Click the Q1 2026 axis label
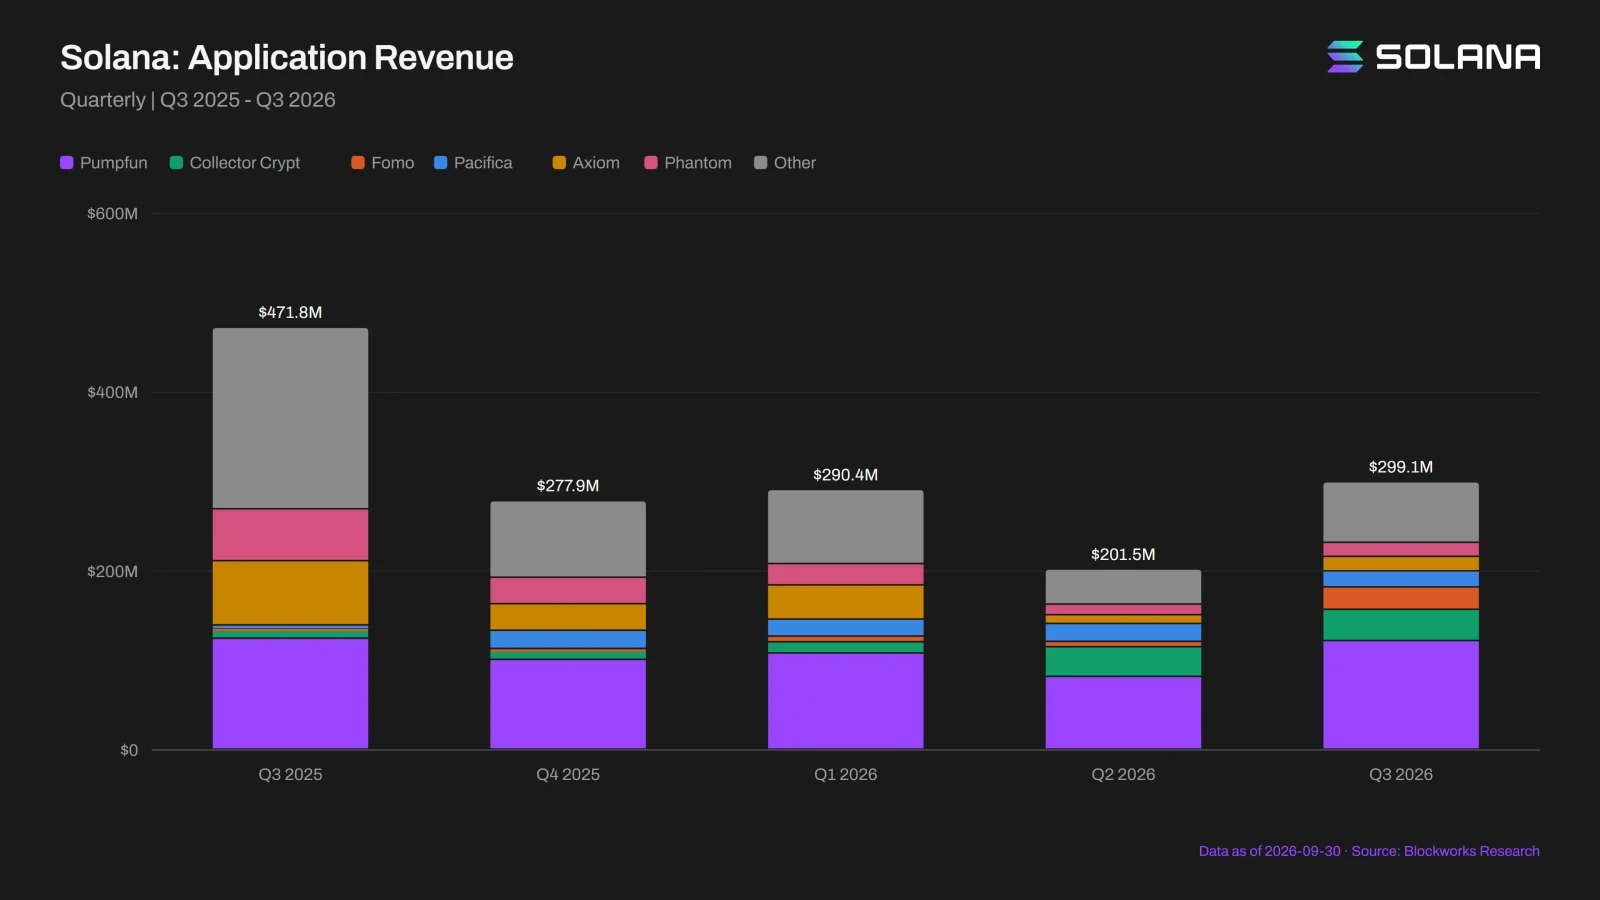The height and width of the screenshot is (900, 1600). coord(846,774)
